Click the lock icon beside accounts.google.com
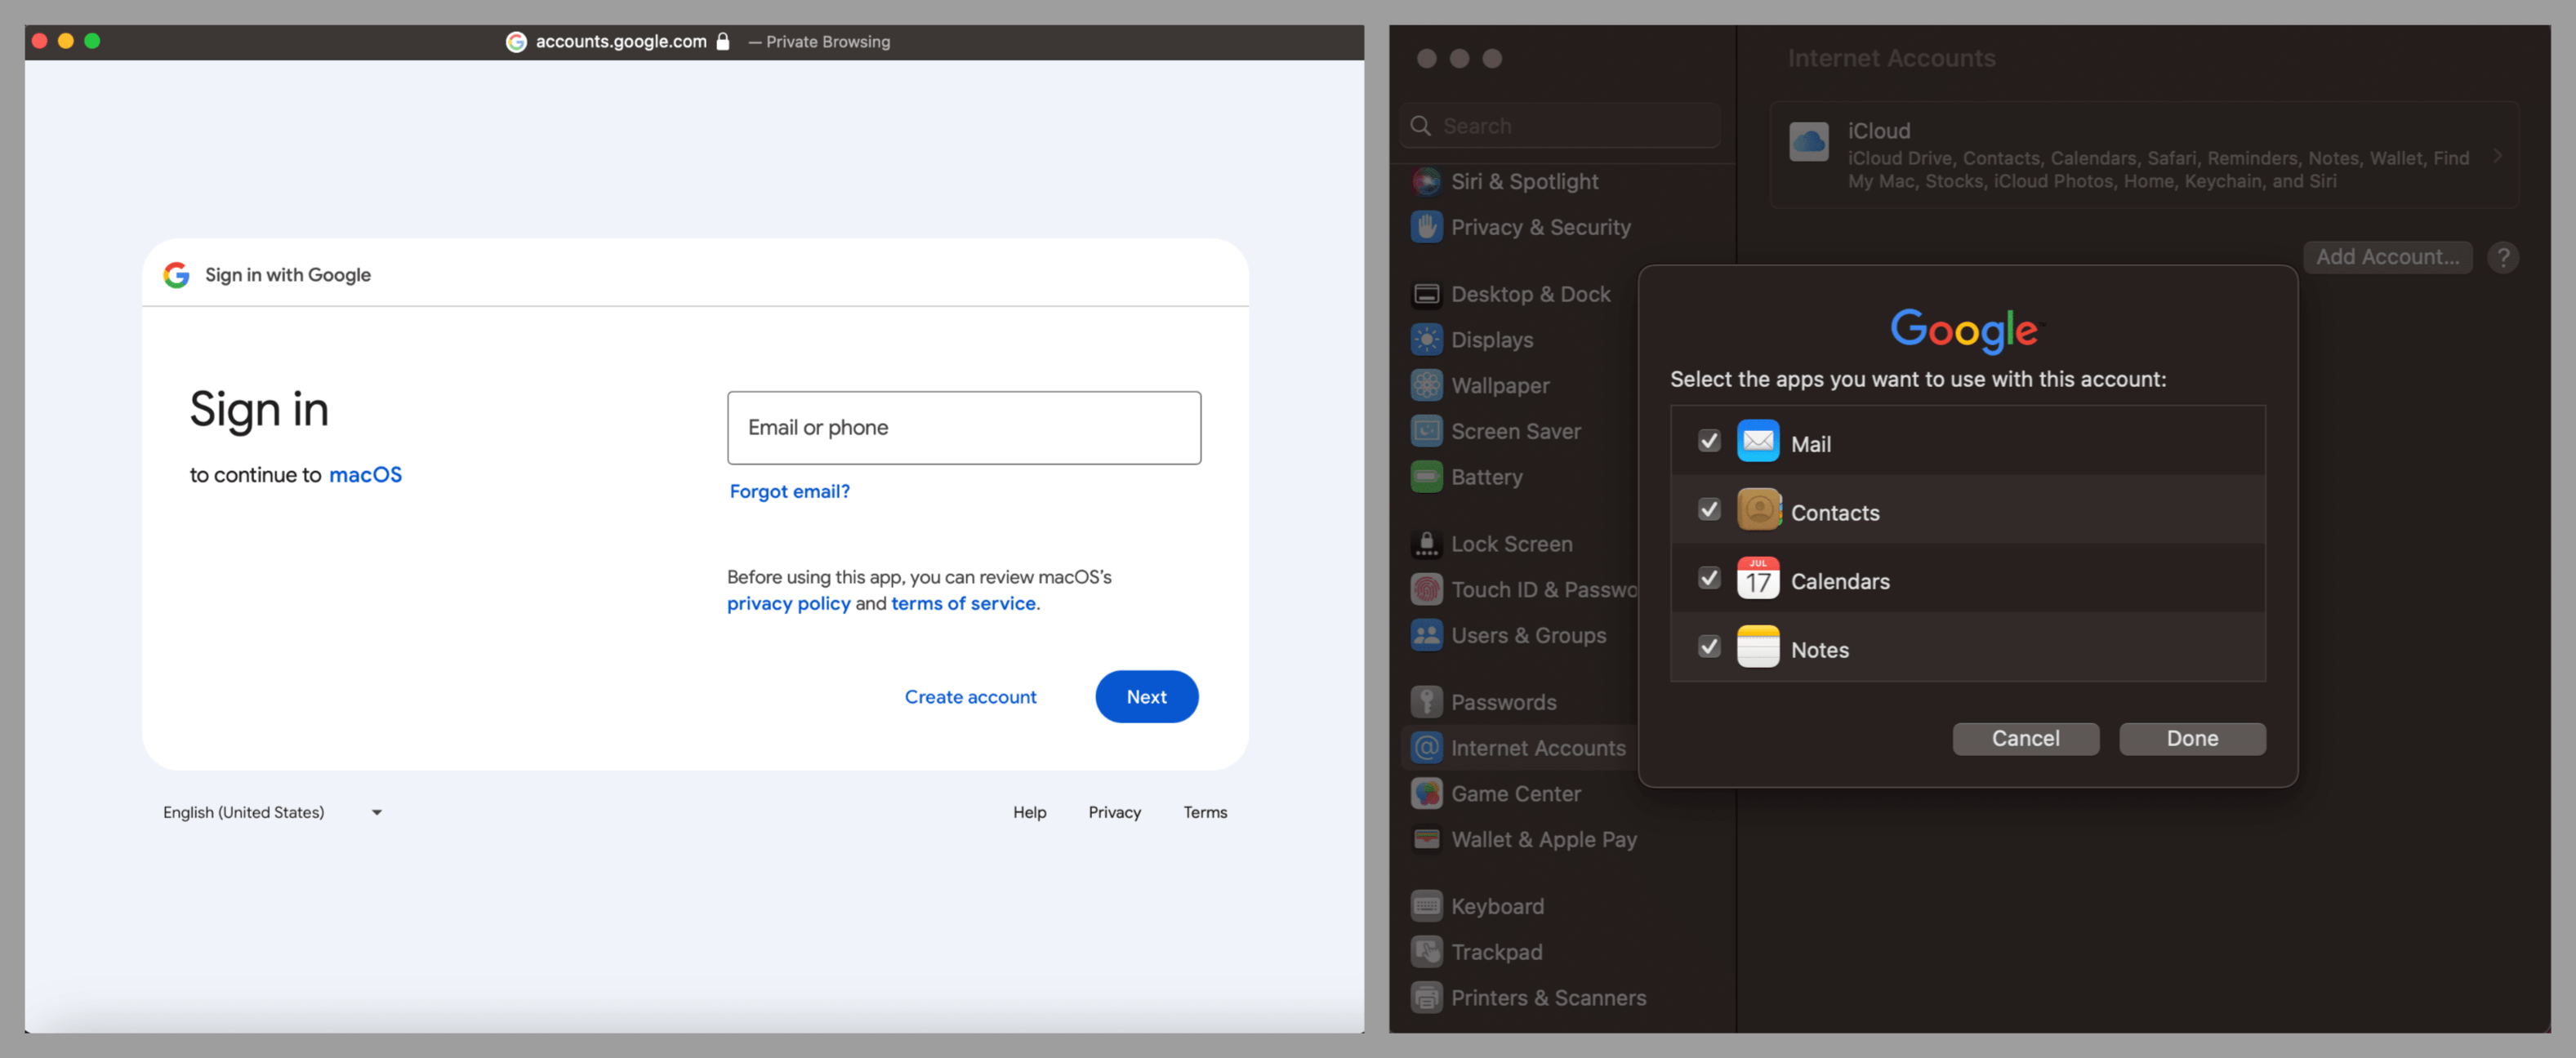Image resolution: width=2576 pixels, height=1058 pixels. click(723, 41)
